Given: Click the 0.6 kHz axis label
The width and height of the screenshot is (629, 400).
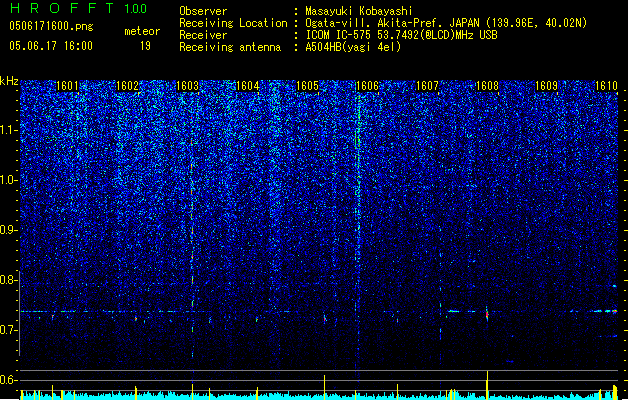Looking at the screenshot, I should (x=8, y=380).
